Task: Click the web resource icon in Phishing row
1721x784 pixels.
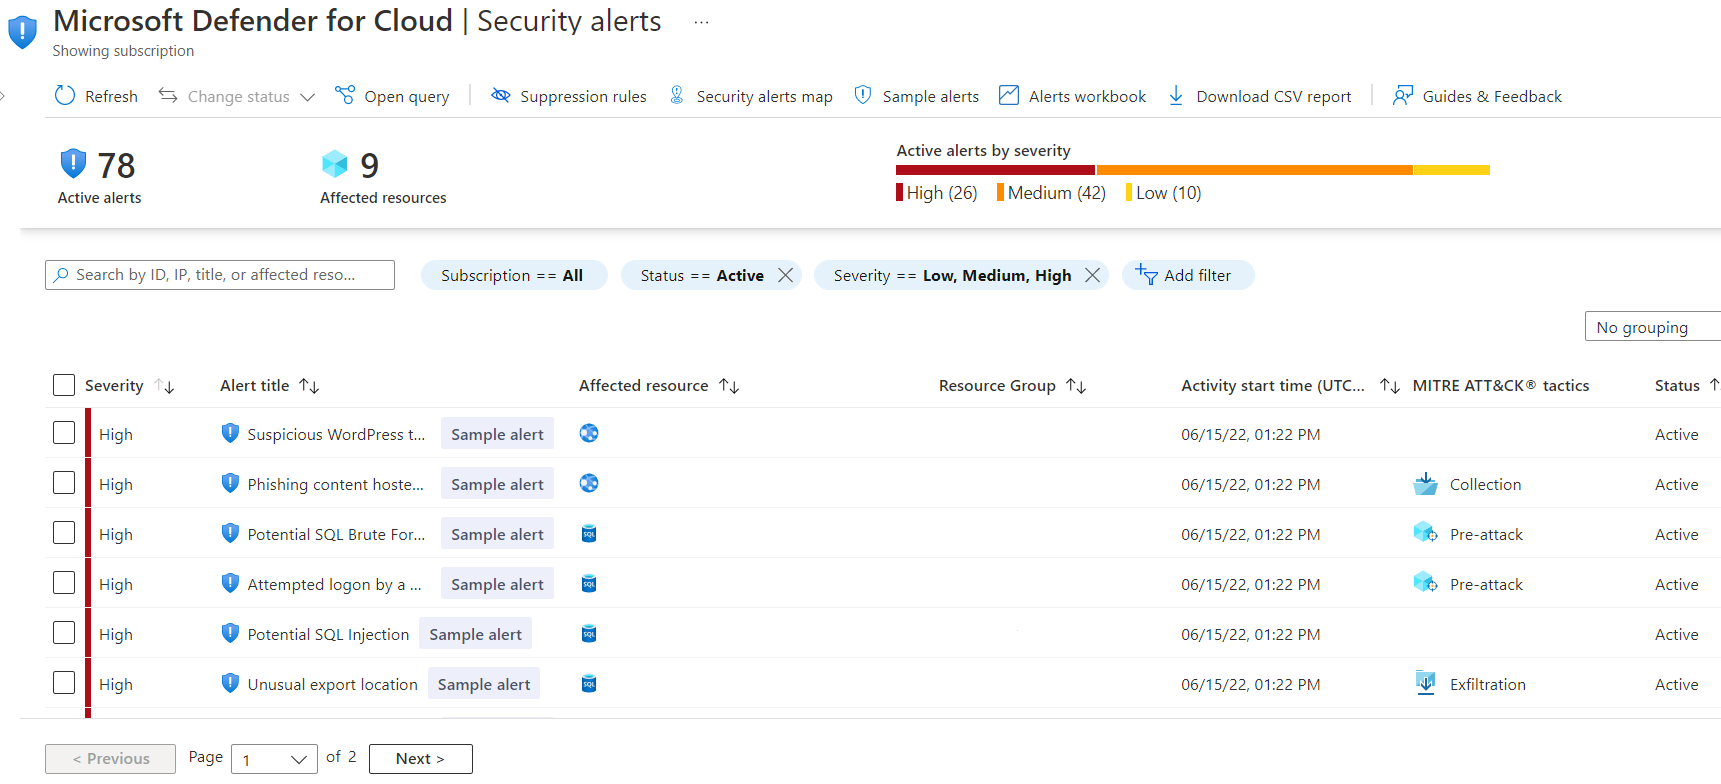Action: click(x=589, y=483)
